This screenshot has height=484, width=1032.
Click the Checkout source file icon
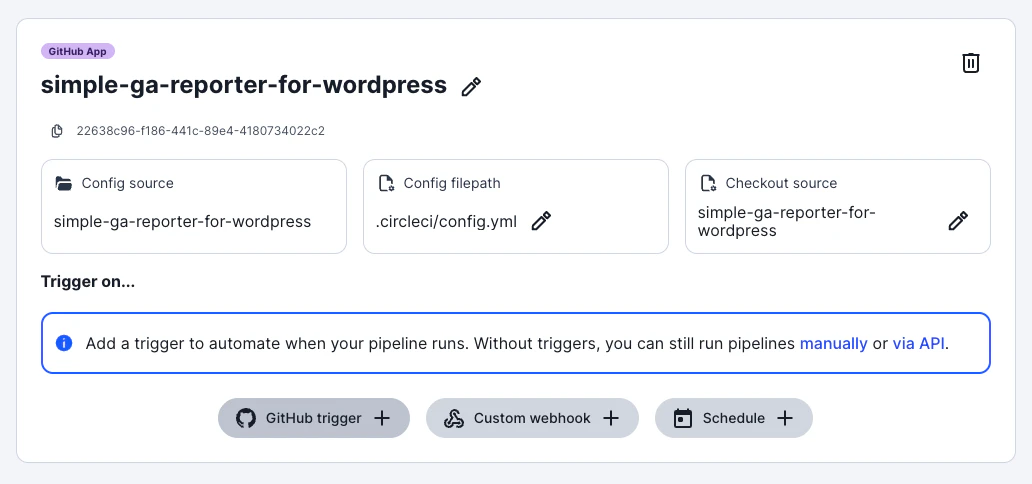click(708, 183)
